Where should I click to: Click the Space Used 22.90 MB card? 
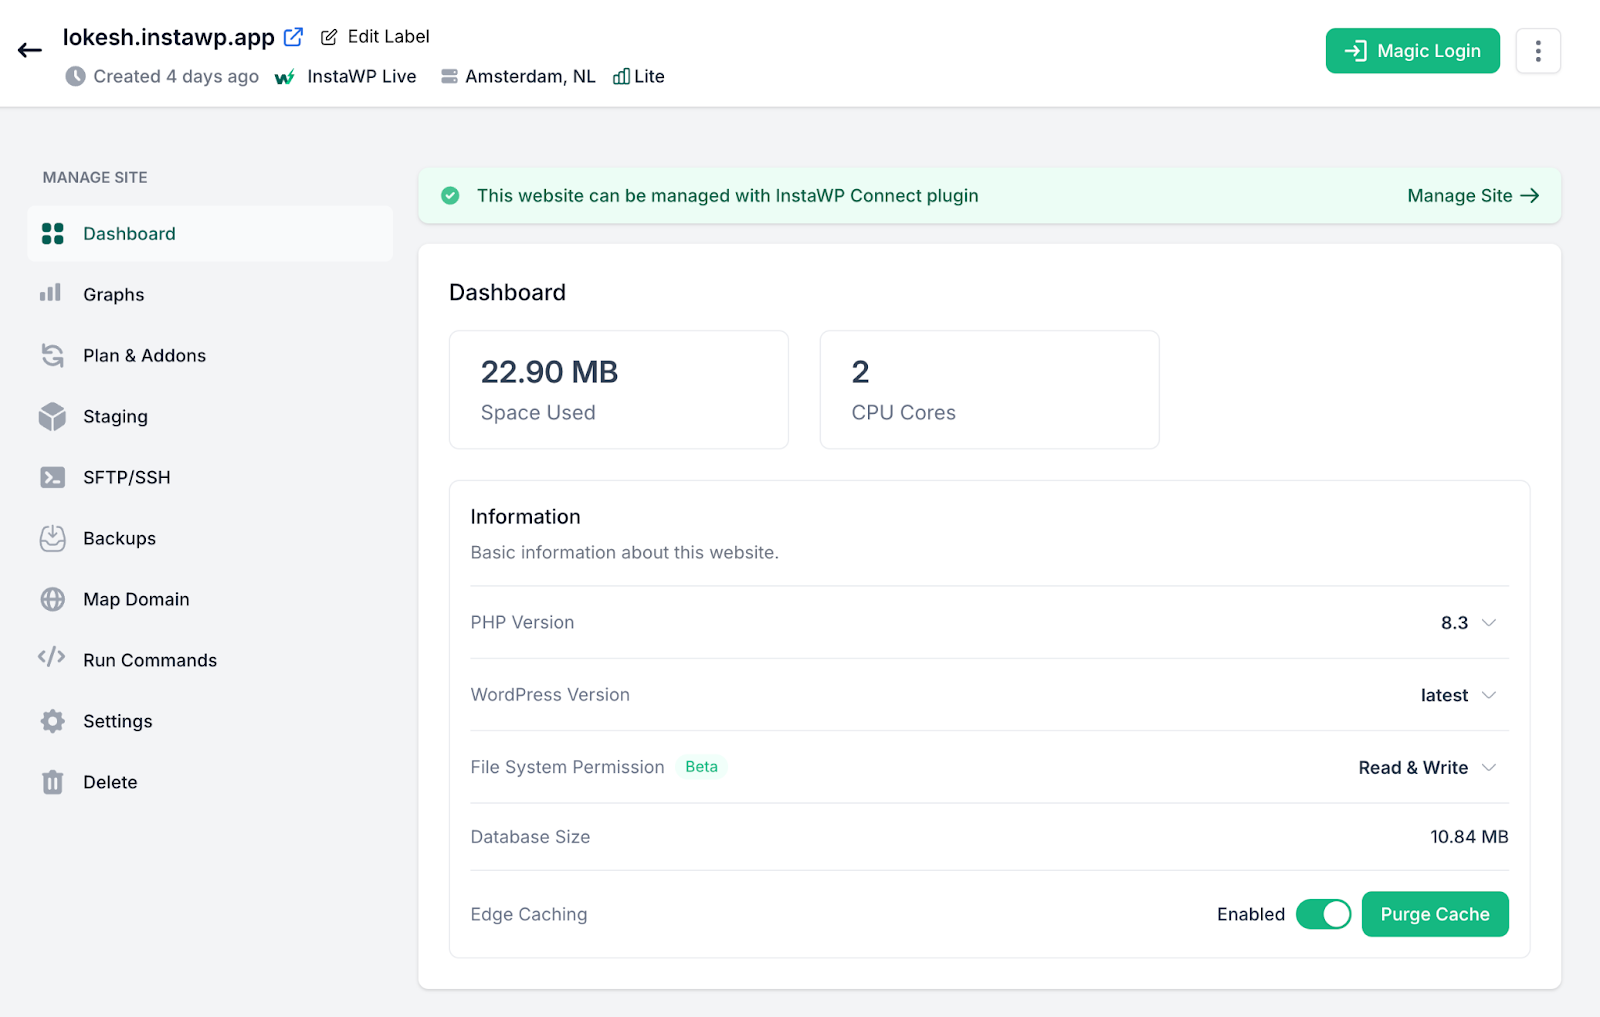619,390
